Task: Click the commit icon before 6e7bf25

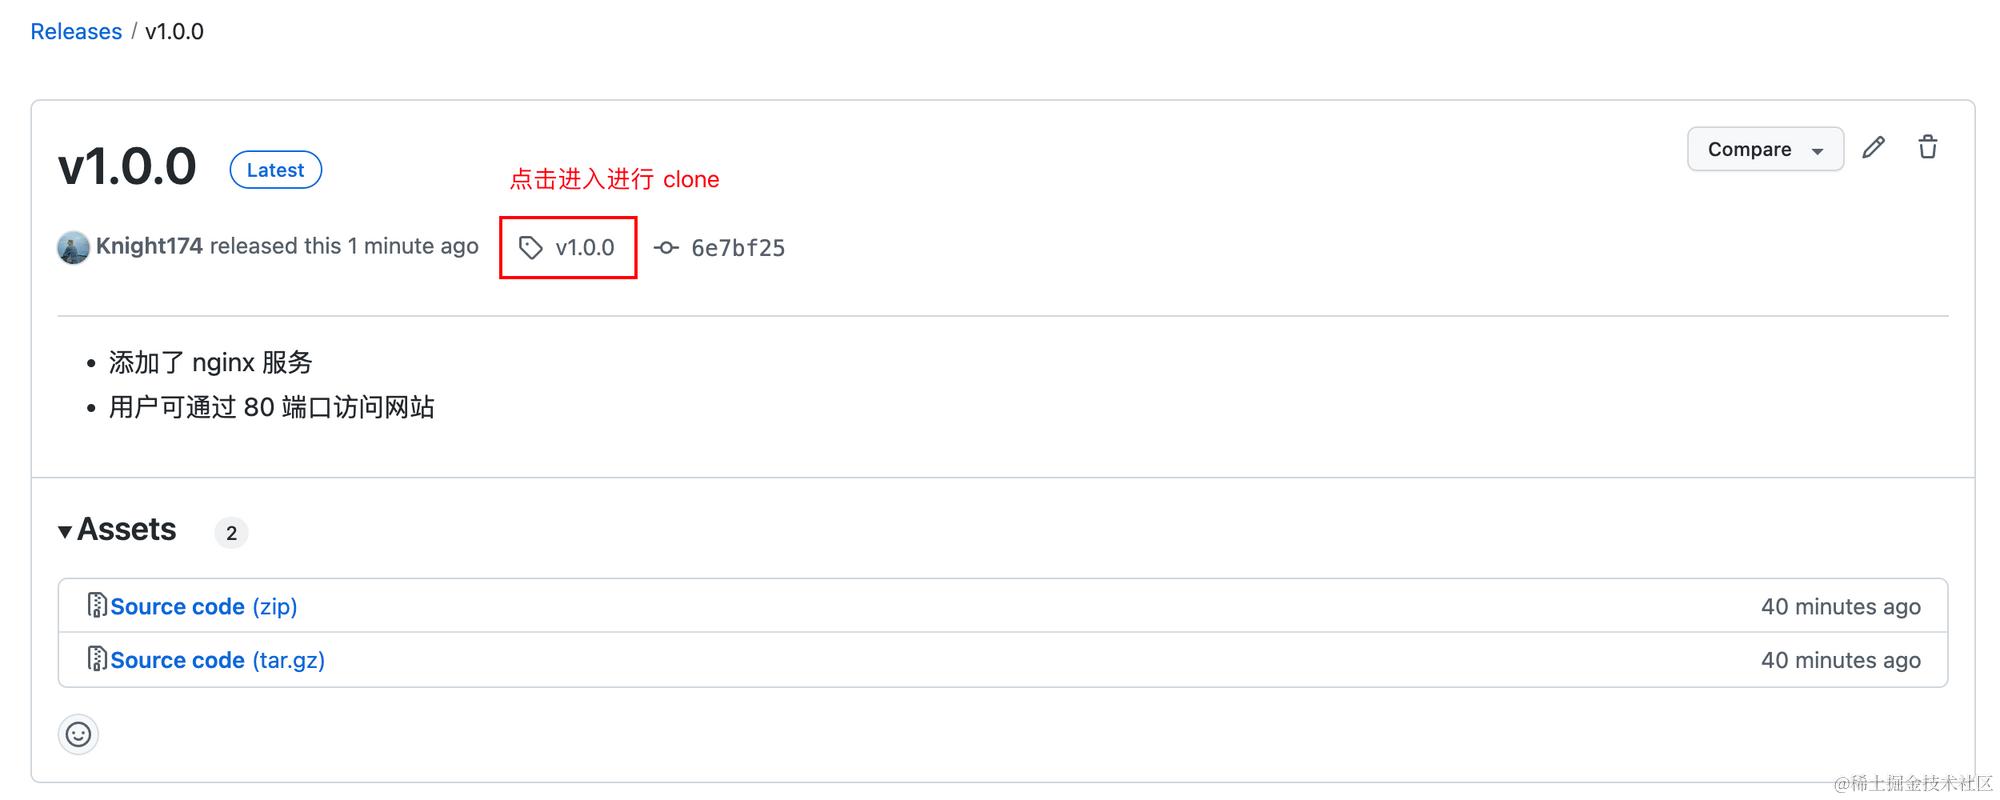Action: (x=666, y=247)
